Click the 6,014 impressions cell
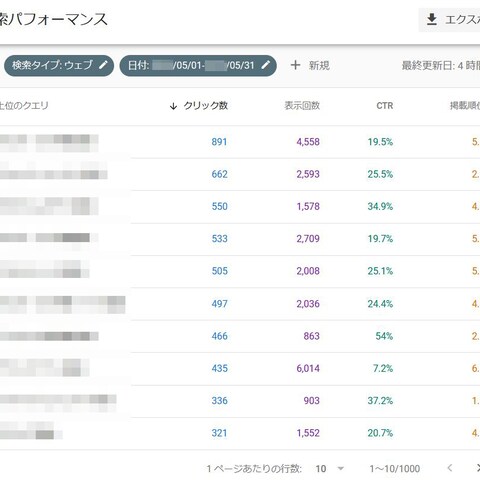480x480 pixels. point(308,368)
